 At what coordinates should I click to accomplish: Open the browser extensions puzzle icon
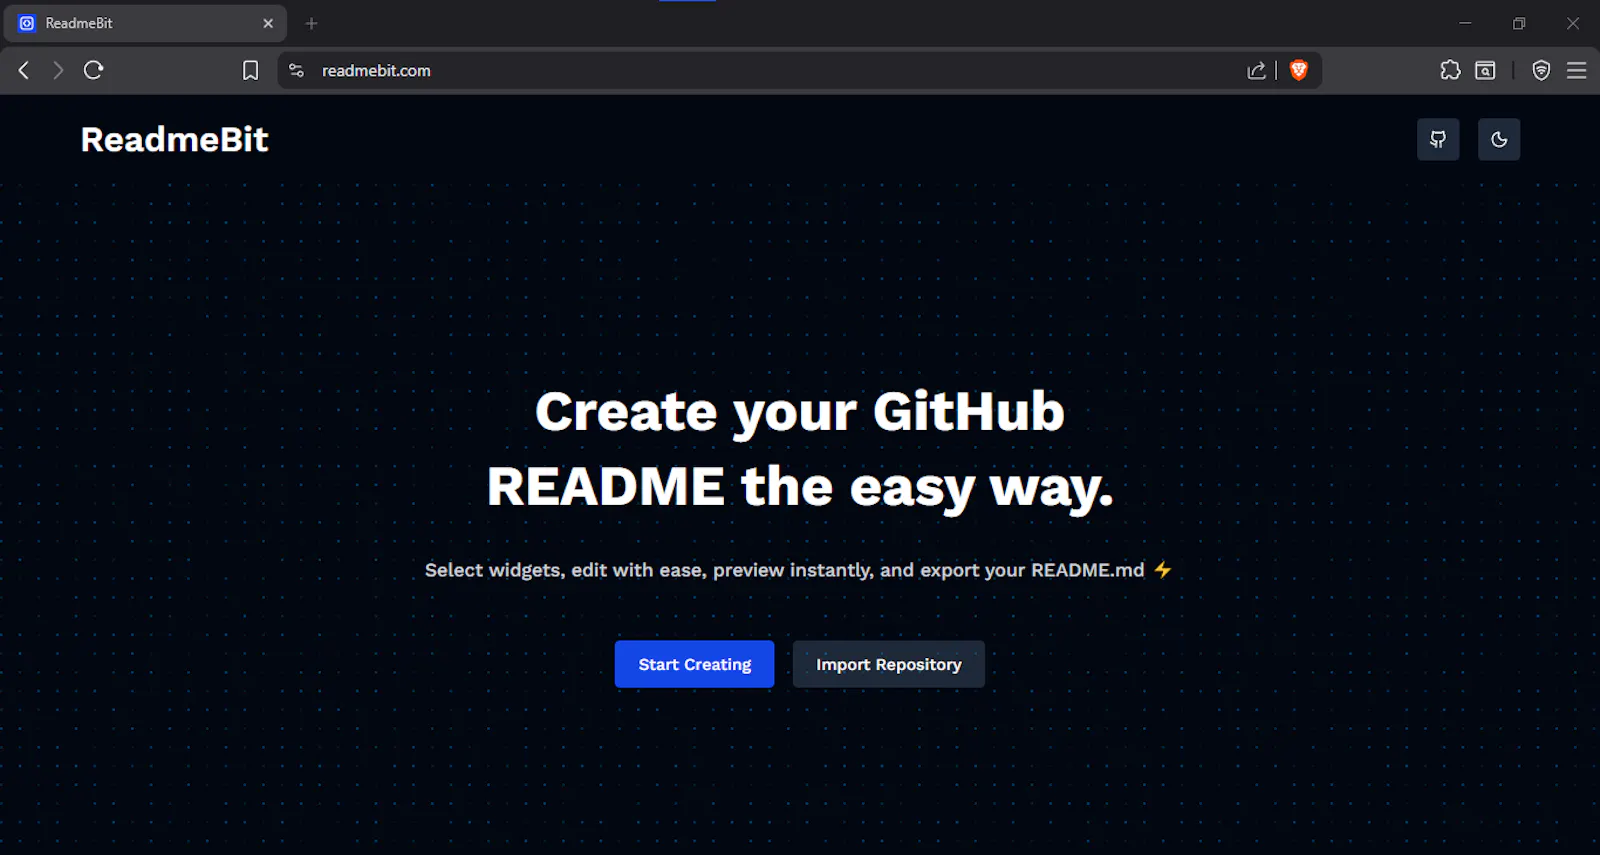point(1450,70)
